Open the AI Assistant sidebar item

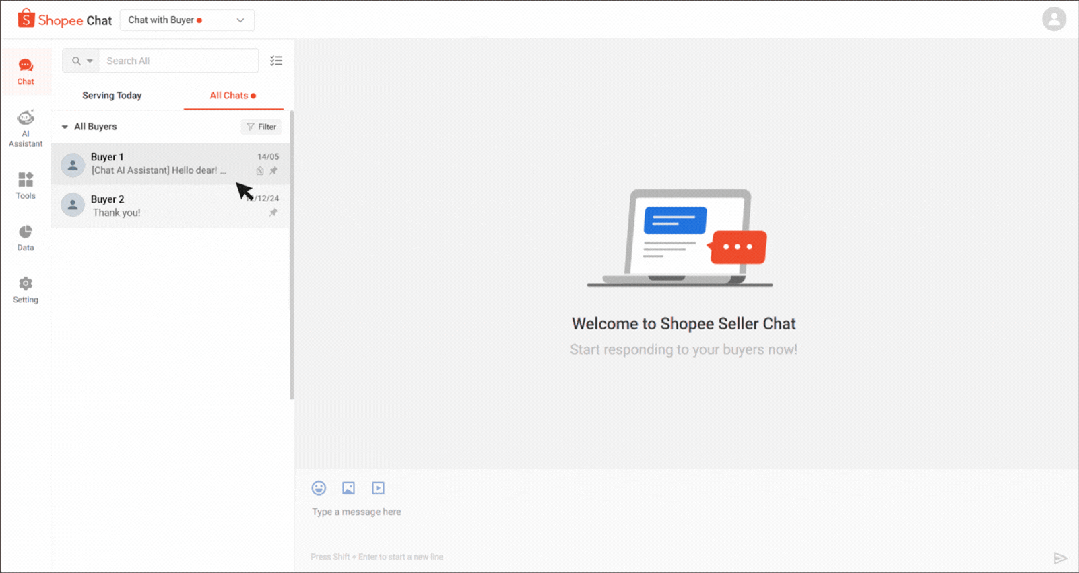pyautogui.click(x=25, y=129)
